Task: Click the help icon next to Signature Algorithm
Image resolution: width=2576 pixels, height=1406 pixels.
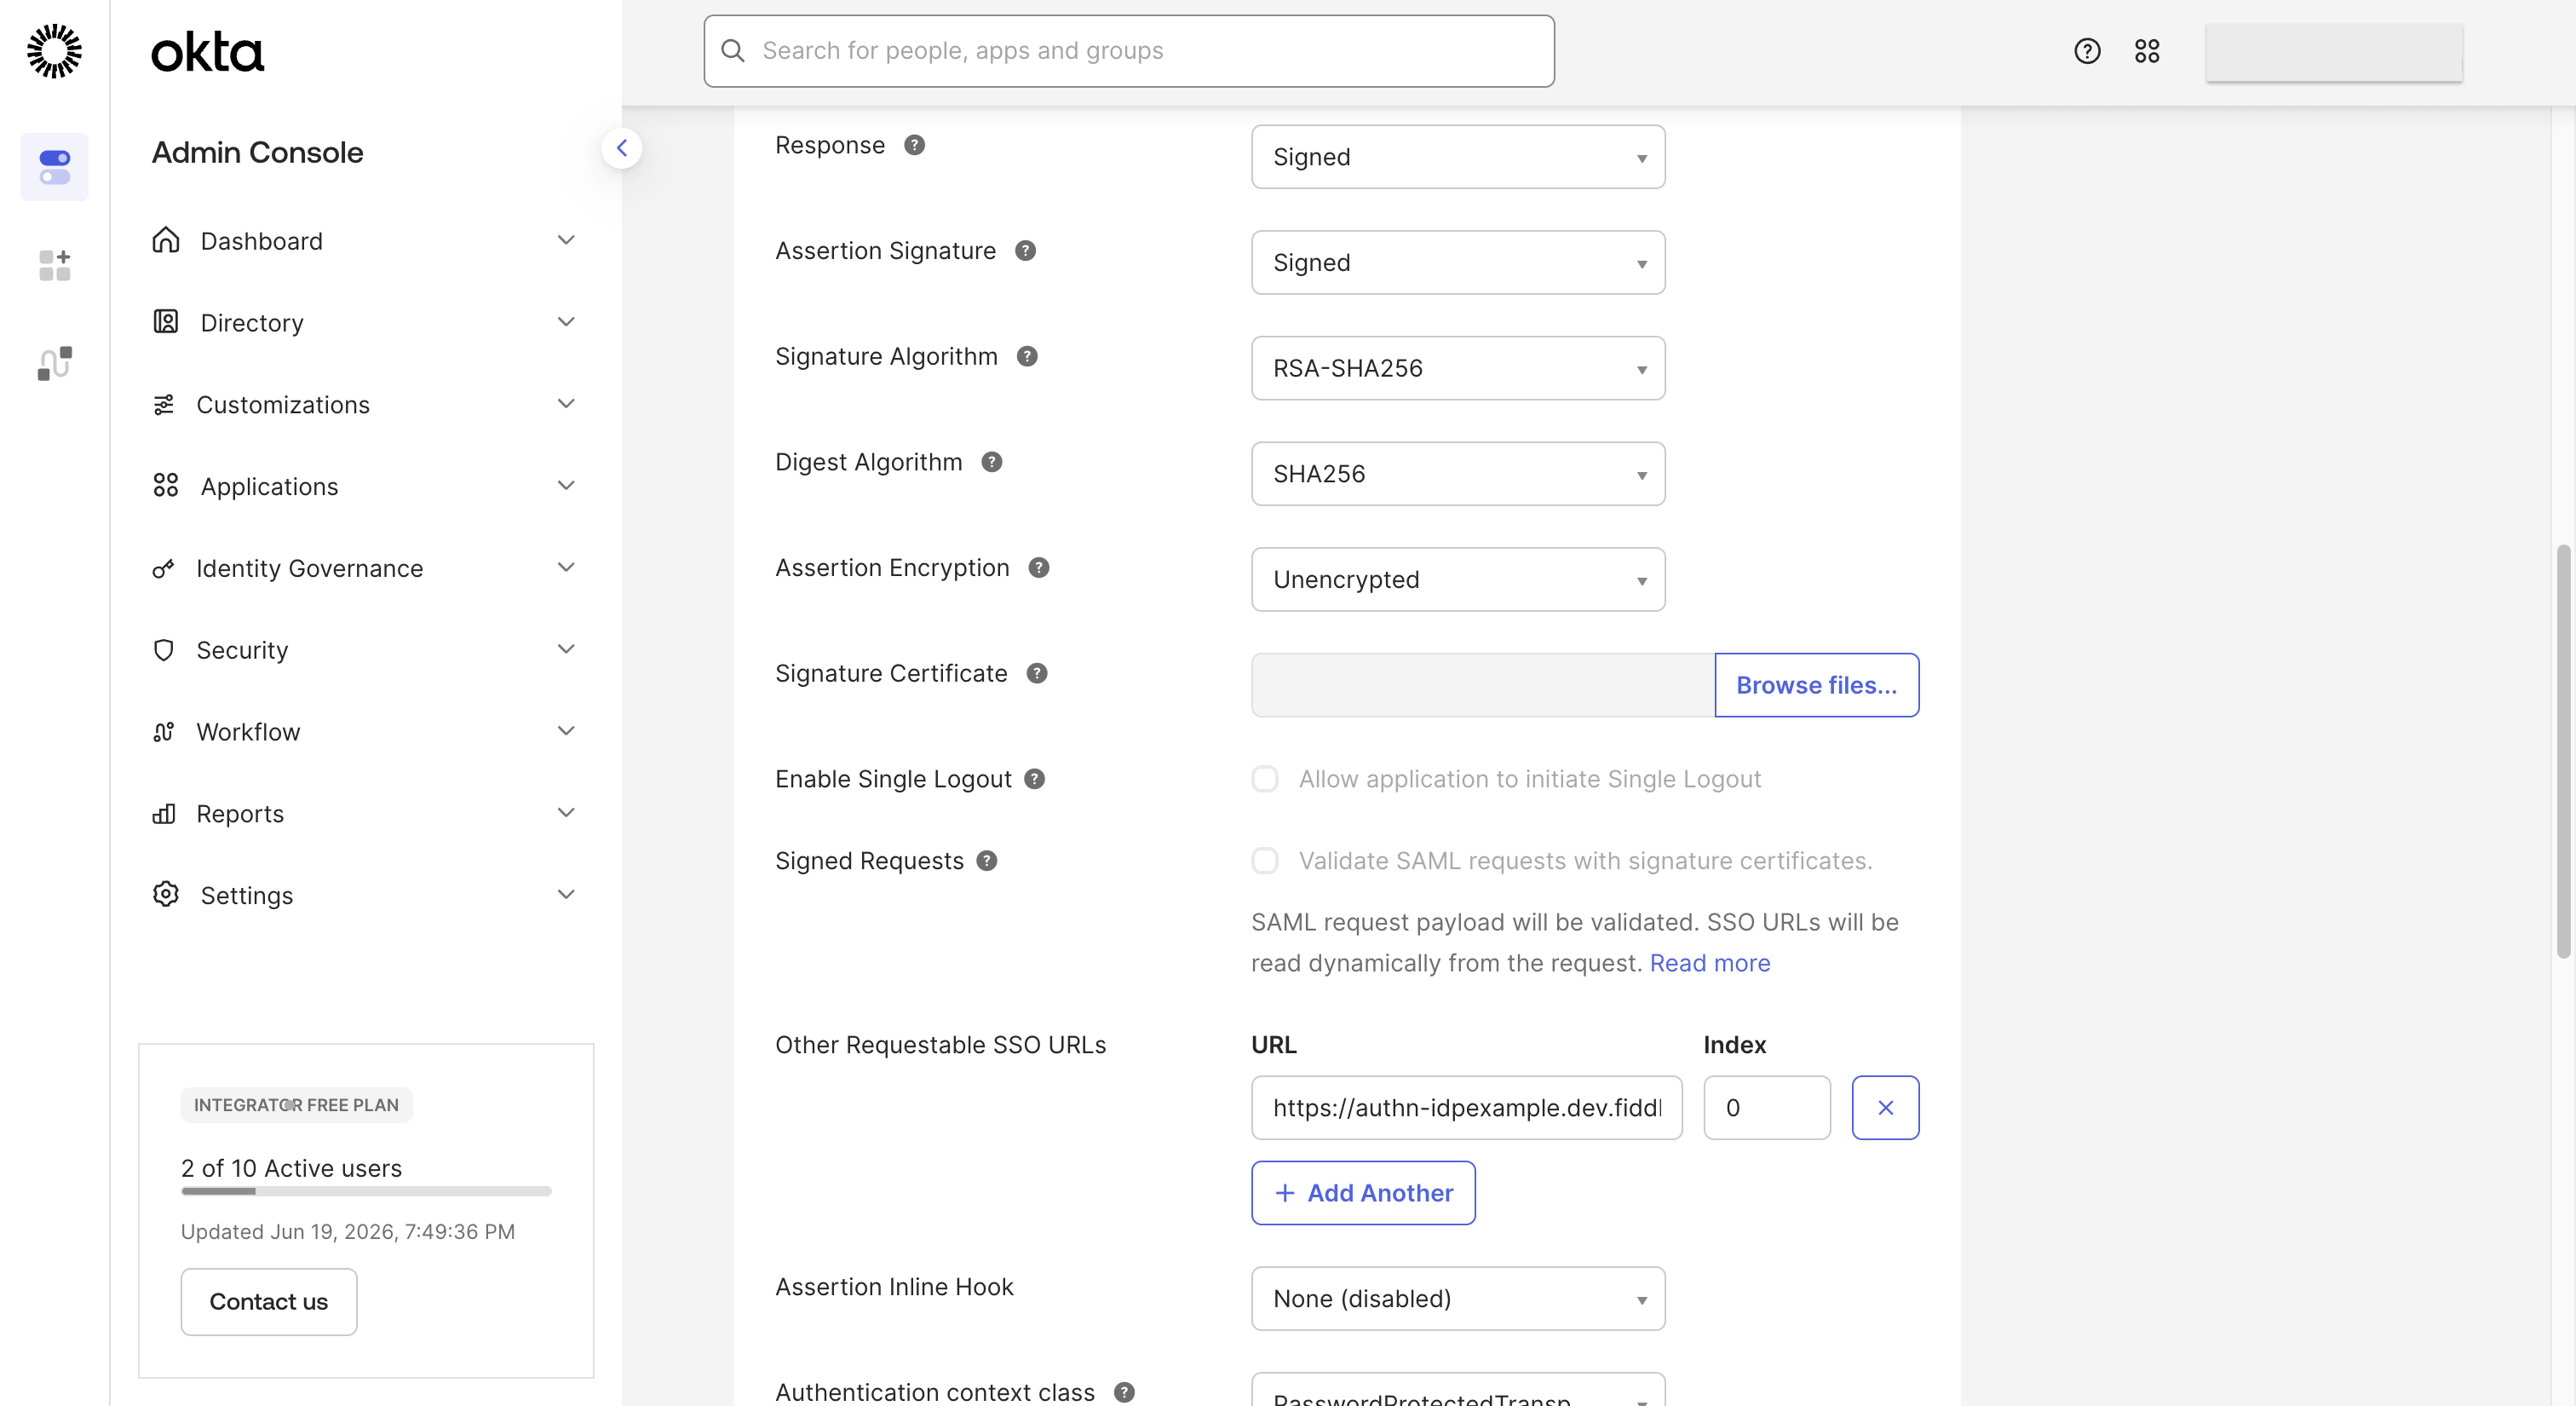Action: tap(1027, 357)
